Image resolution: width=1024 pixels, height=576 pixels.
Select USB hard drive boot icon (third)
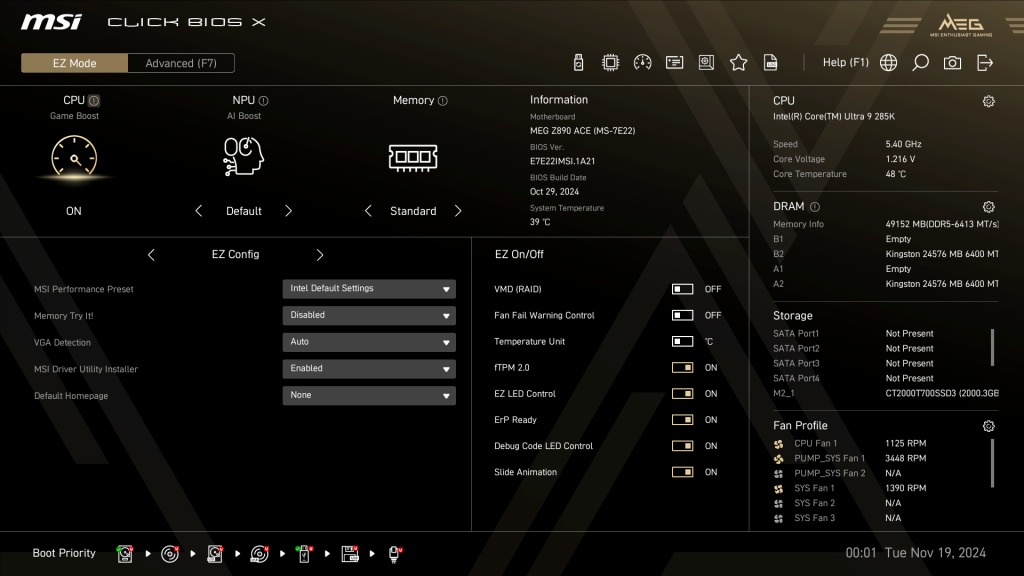click(215, 554)
